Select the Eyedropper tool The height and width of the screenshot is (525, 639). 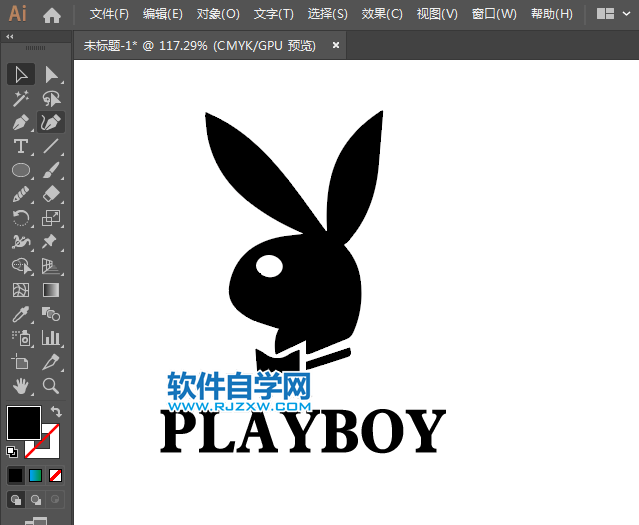[21, 314]
